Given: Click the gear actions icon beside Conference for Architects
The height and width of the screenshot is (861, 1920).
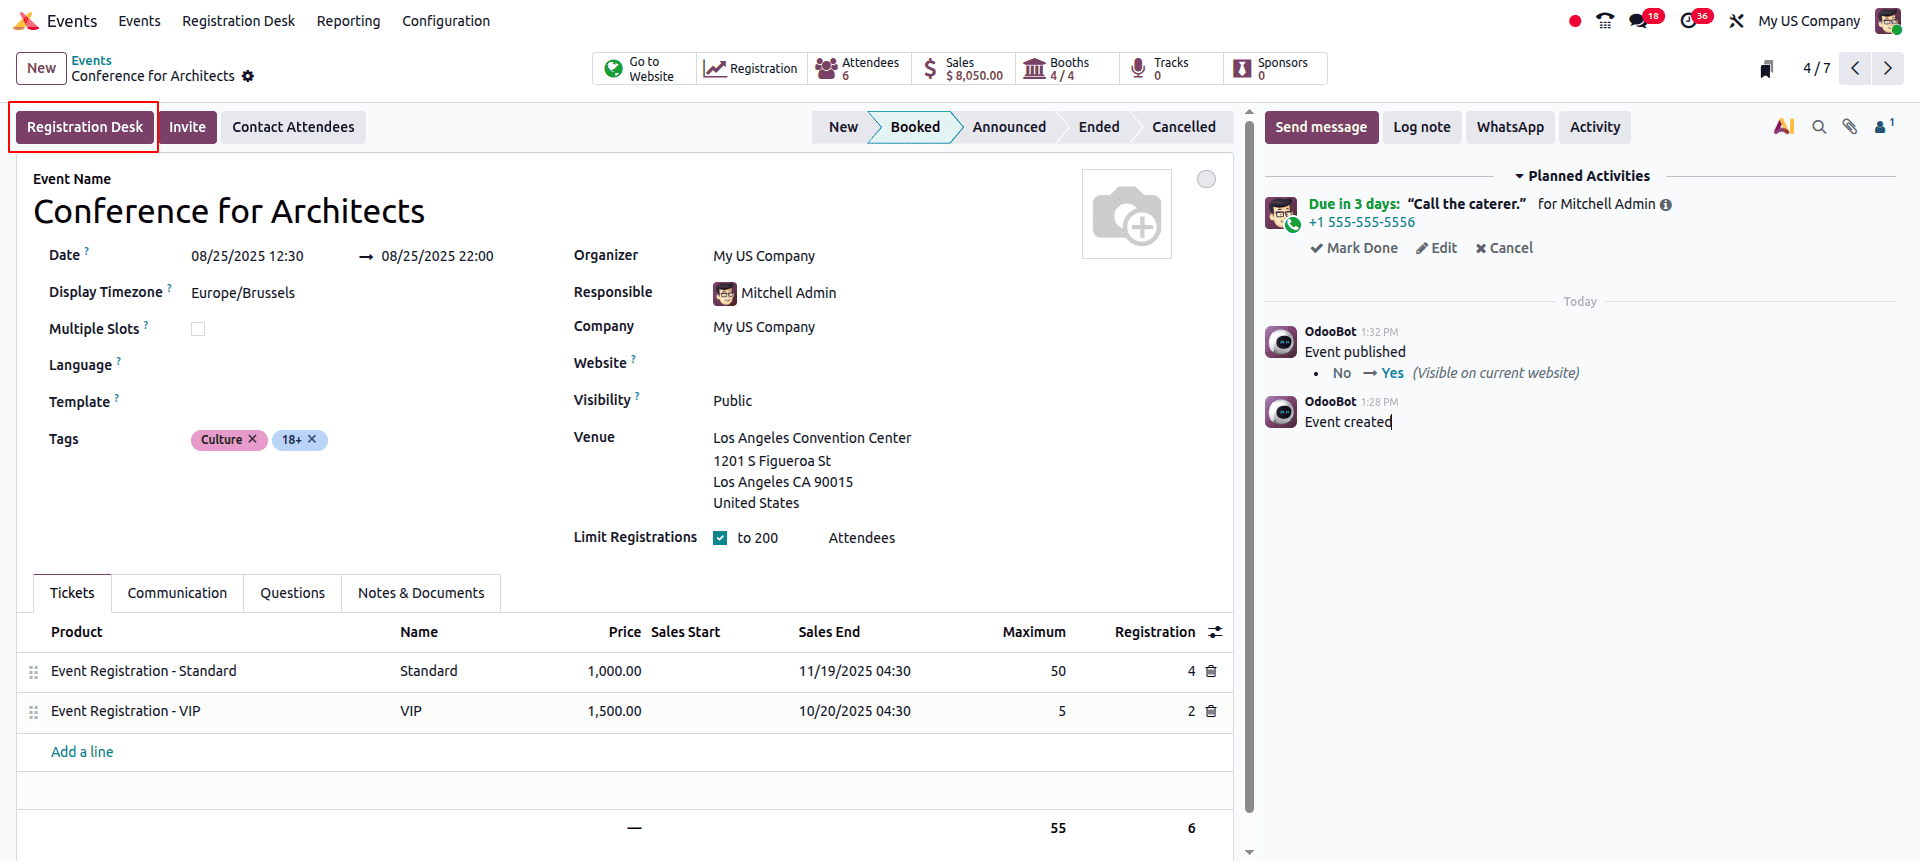Looking at the screenshot, I should (248, 76).
